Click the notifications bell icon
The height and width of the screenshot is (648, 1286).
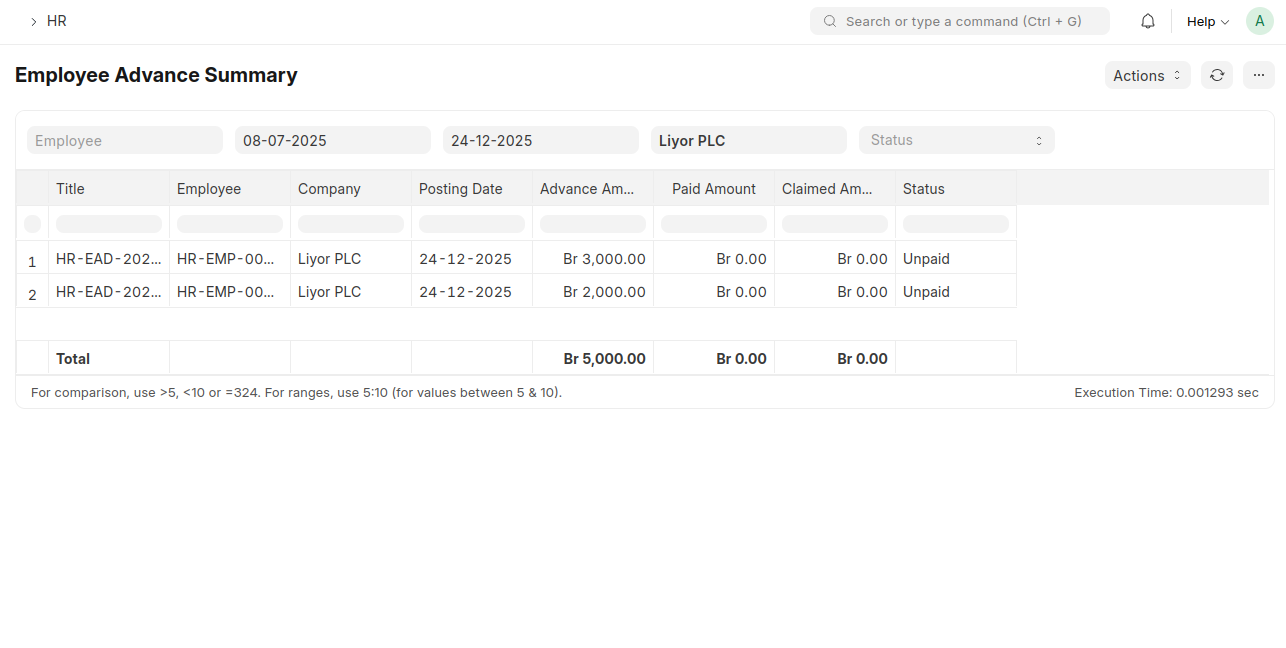pos(1148,21)
